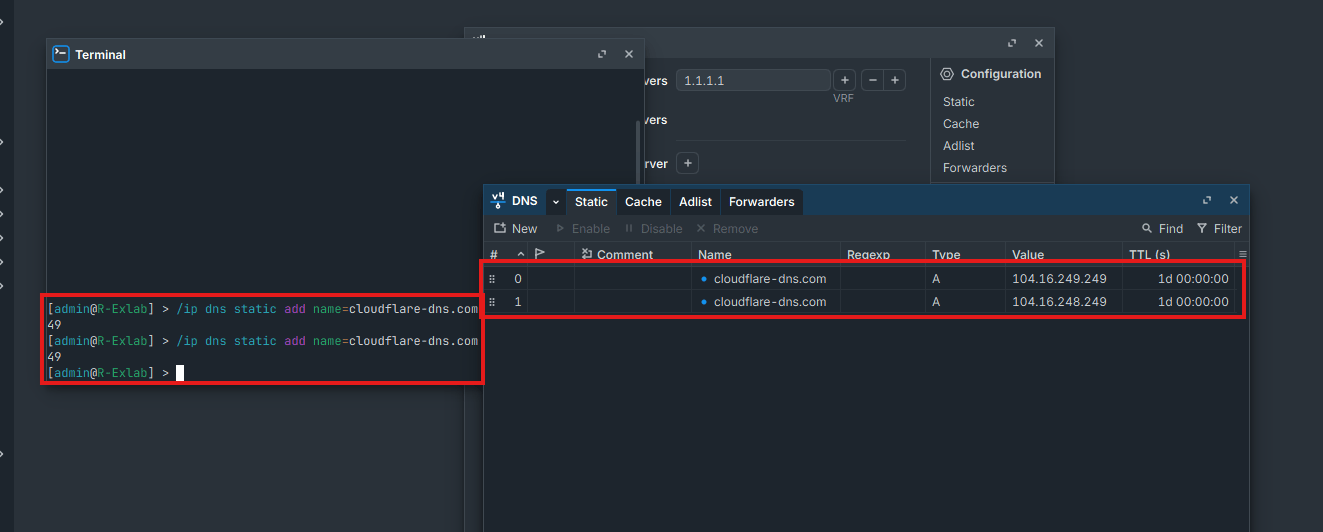Sort by the # column header
The image size is (1323, 532).
(x=494, y=255)
